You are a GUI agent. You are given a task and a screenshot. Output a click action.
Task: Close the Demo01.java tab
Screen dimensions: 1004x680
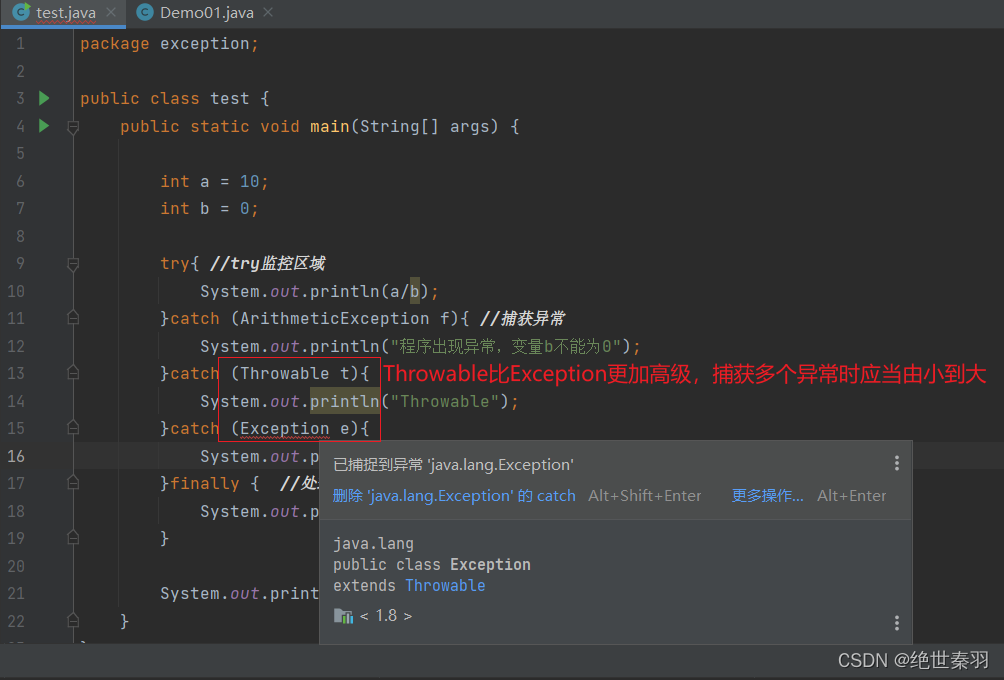click(x=268, y=12)
